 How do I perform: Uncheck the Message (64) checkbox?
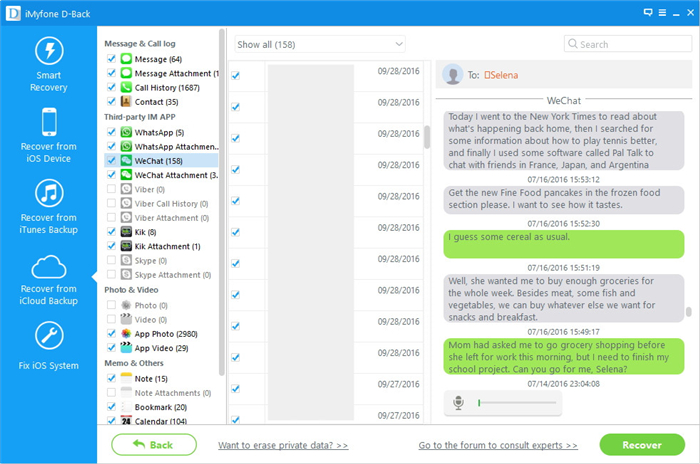point(112,59)
